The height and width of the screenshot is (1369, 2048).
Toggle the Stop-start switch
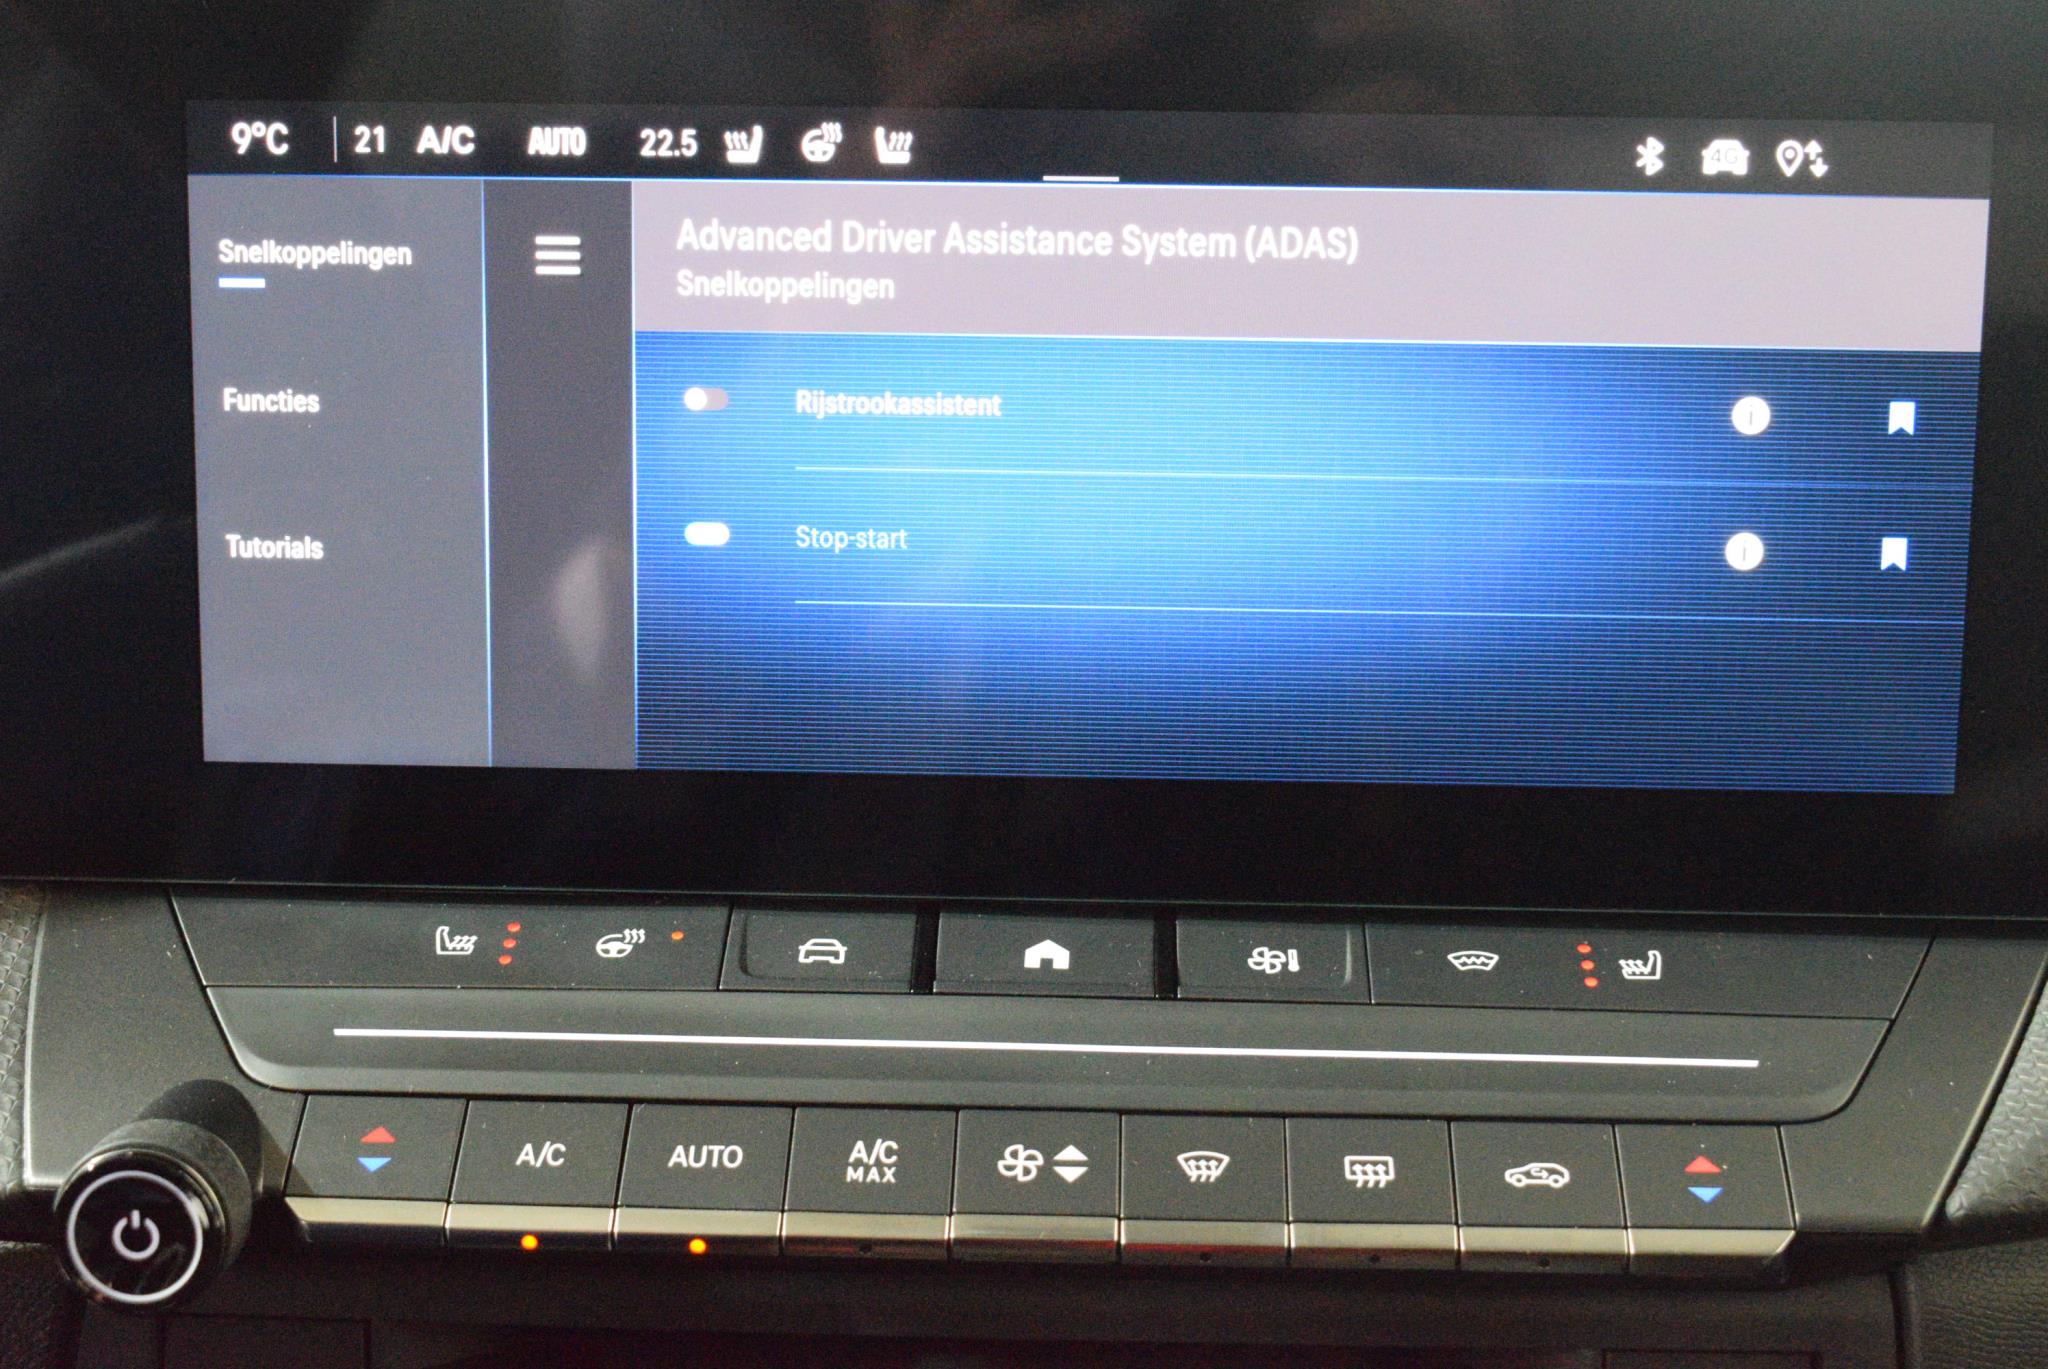[706, 535]
